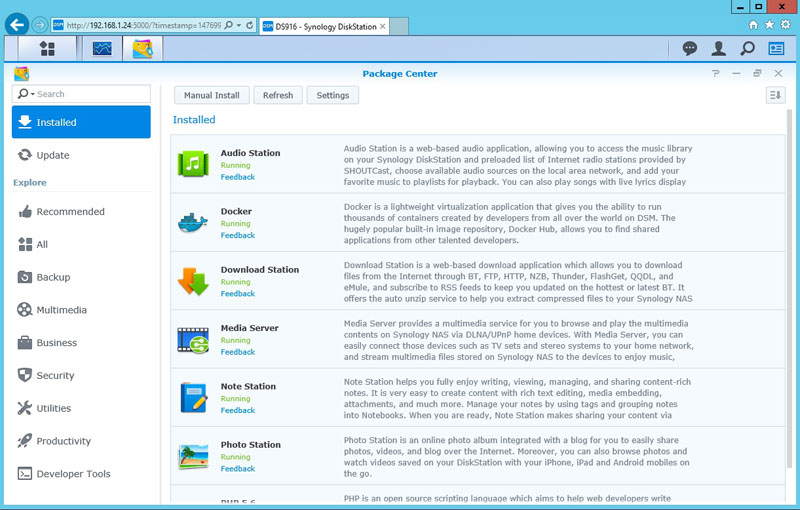Open the Multimedia category
Image resolution: width=800 pixels, height=510 pixels.
81,310
